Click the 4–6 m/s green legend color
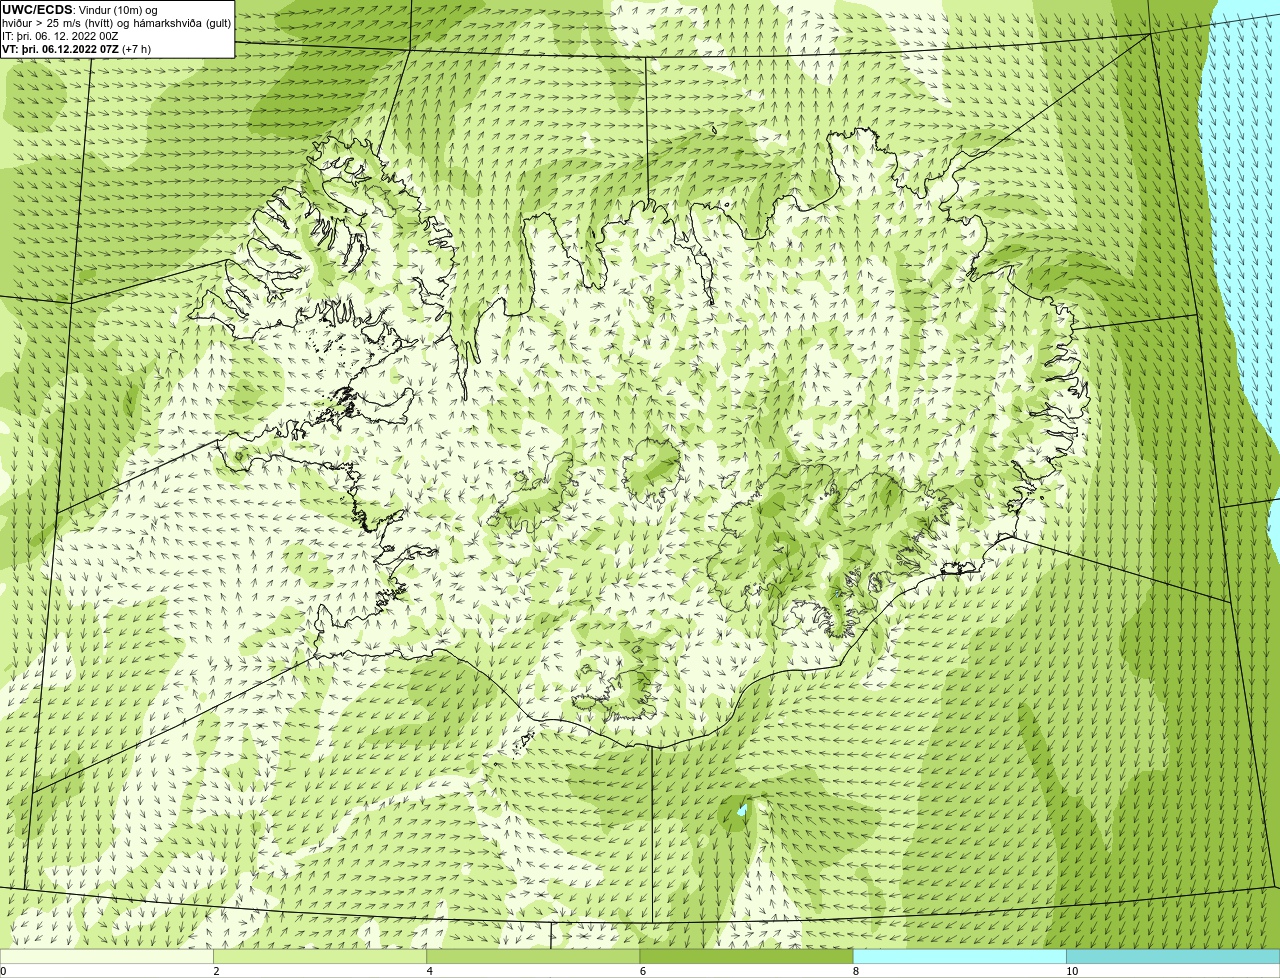 click(x=533, y=957)
